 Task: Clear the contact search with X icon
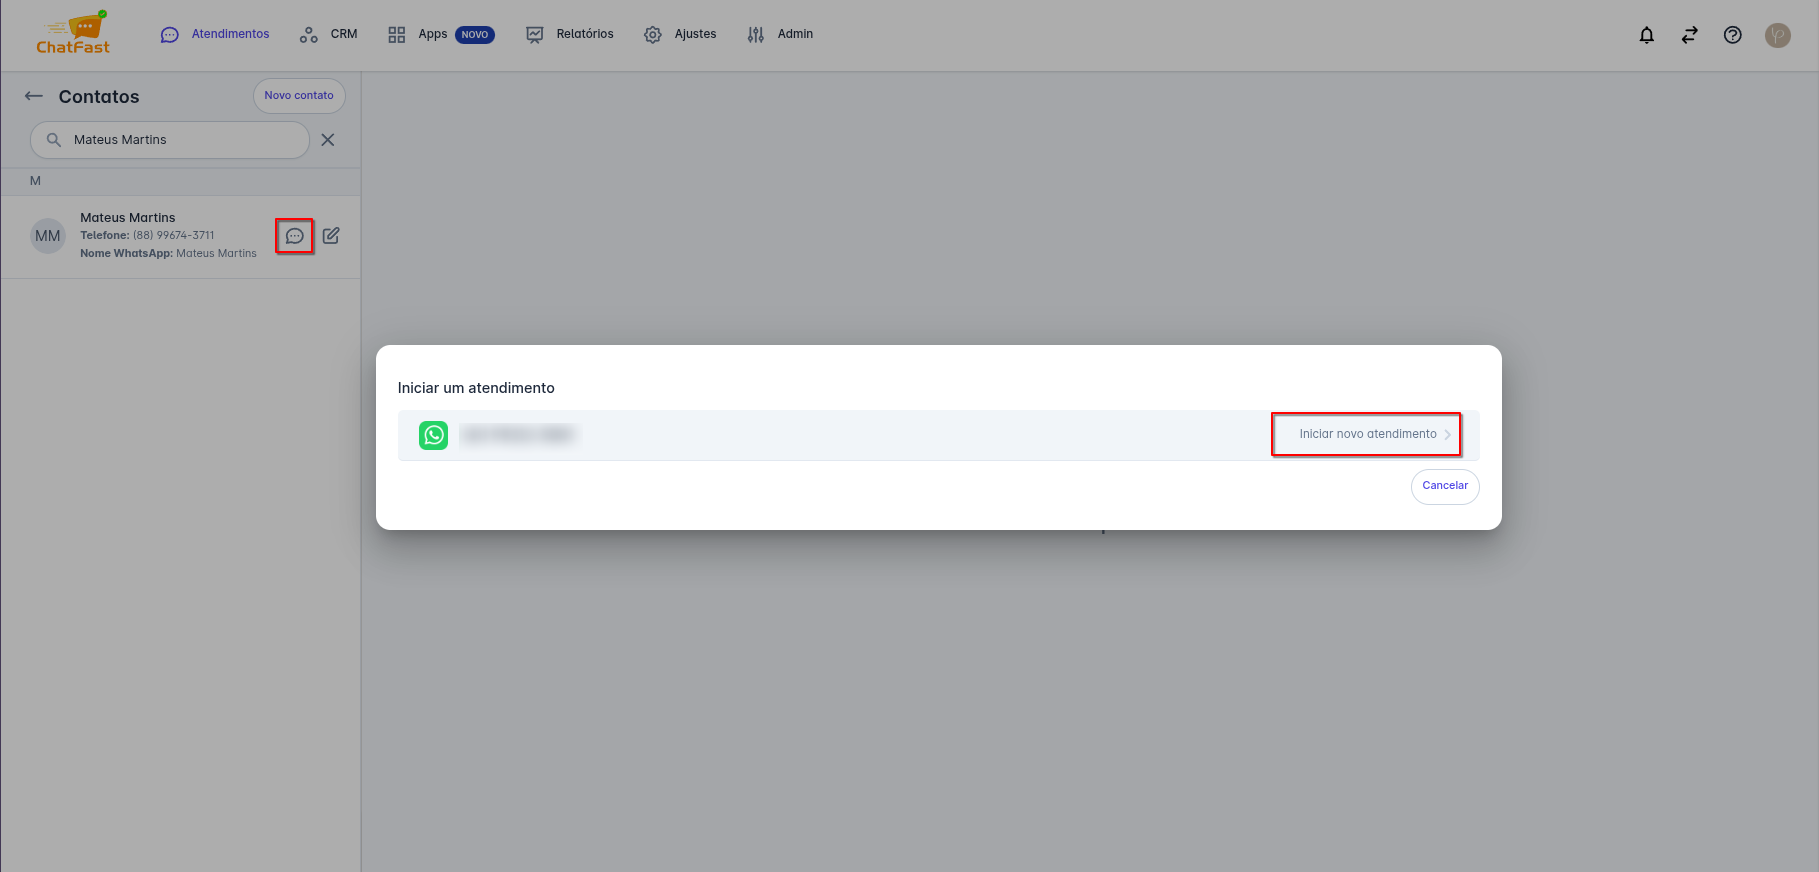click(327, 140)
